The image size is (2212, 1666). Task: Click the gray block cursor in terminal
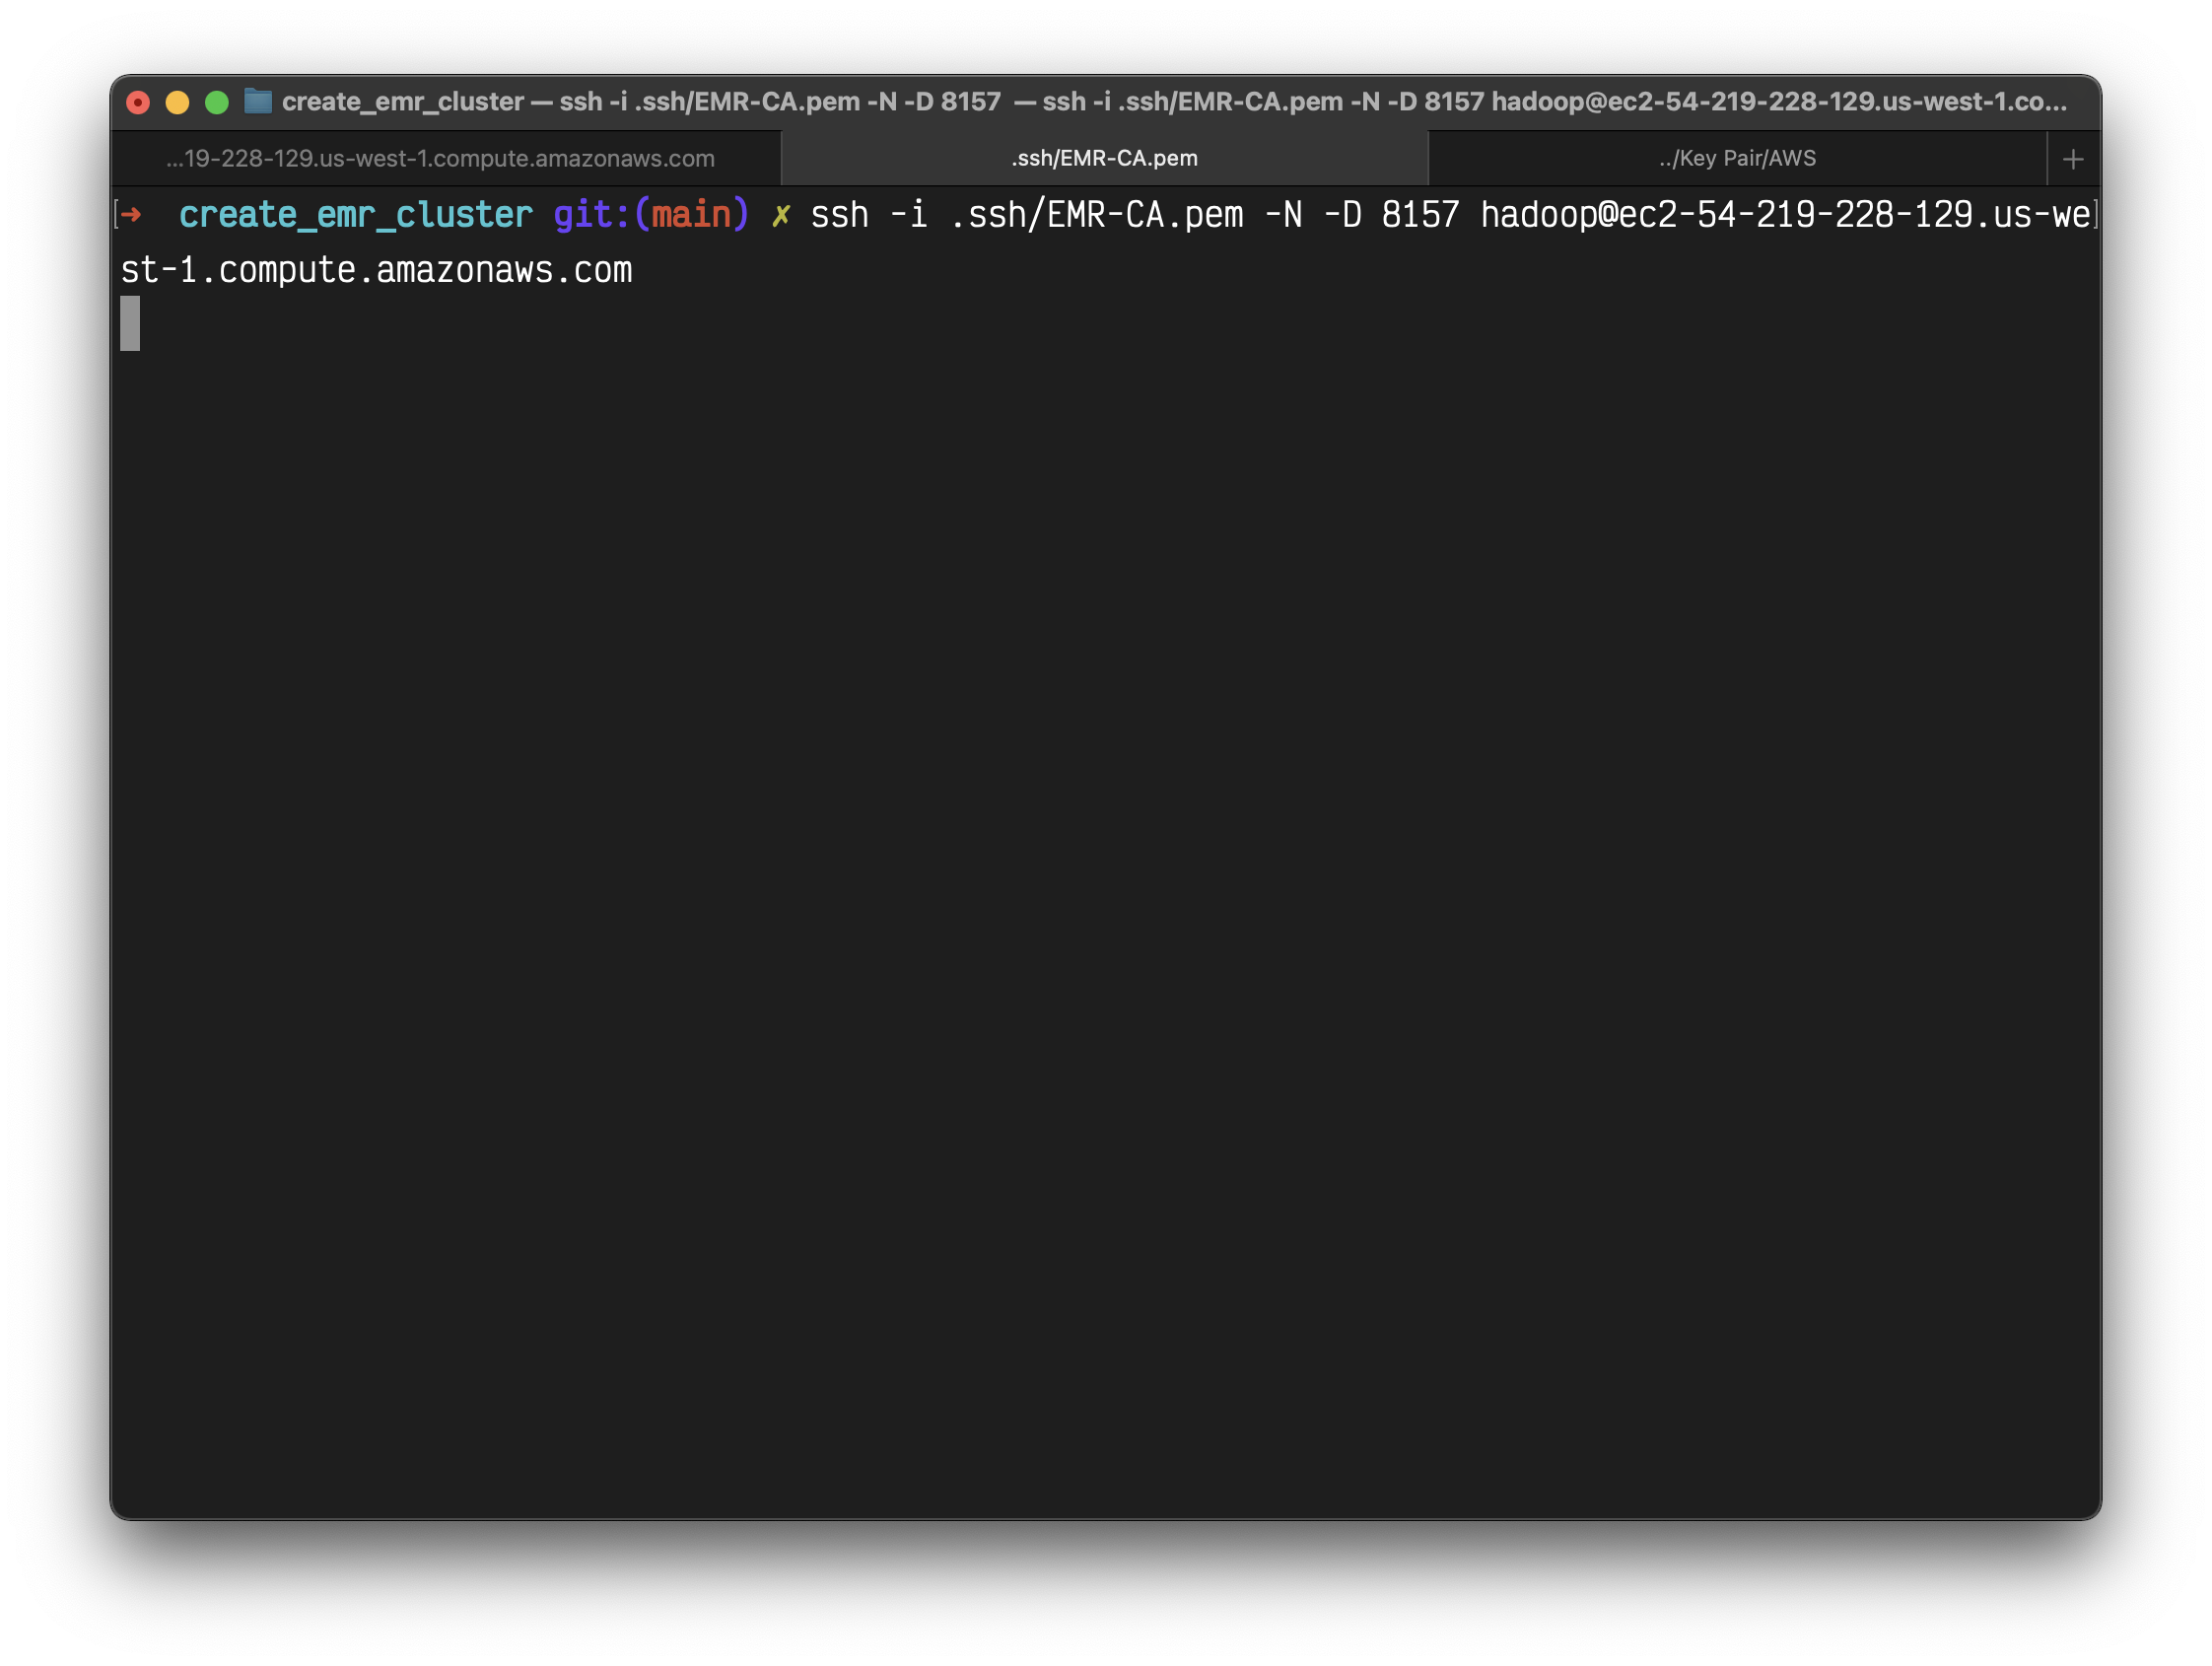pos(130,324)
